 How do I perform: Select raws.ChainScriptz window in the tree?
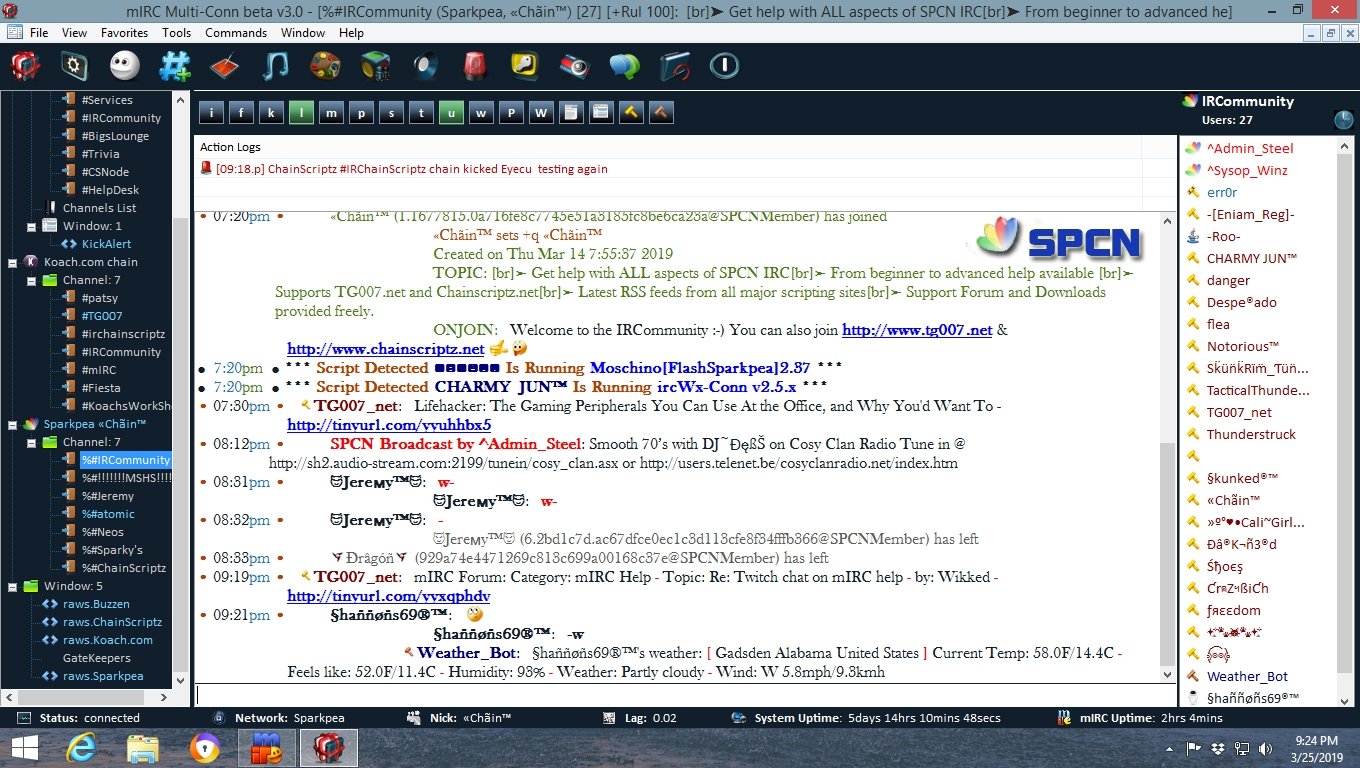click(x=112, y=622)
